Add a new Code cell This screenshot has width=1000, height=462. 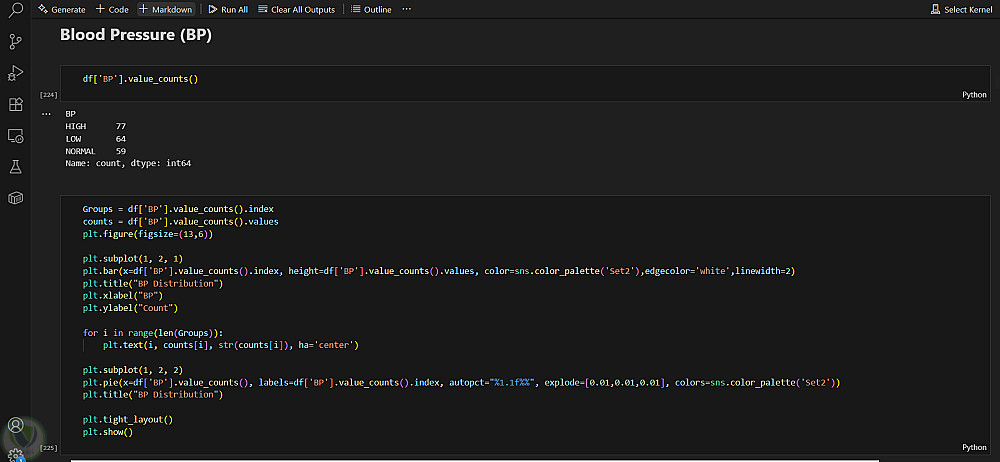coord(112,10)
